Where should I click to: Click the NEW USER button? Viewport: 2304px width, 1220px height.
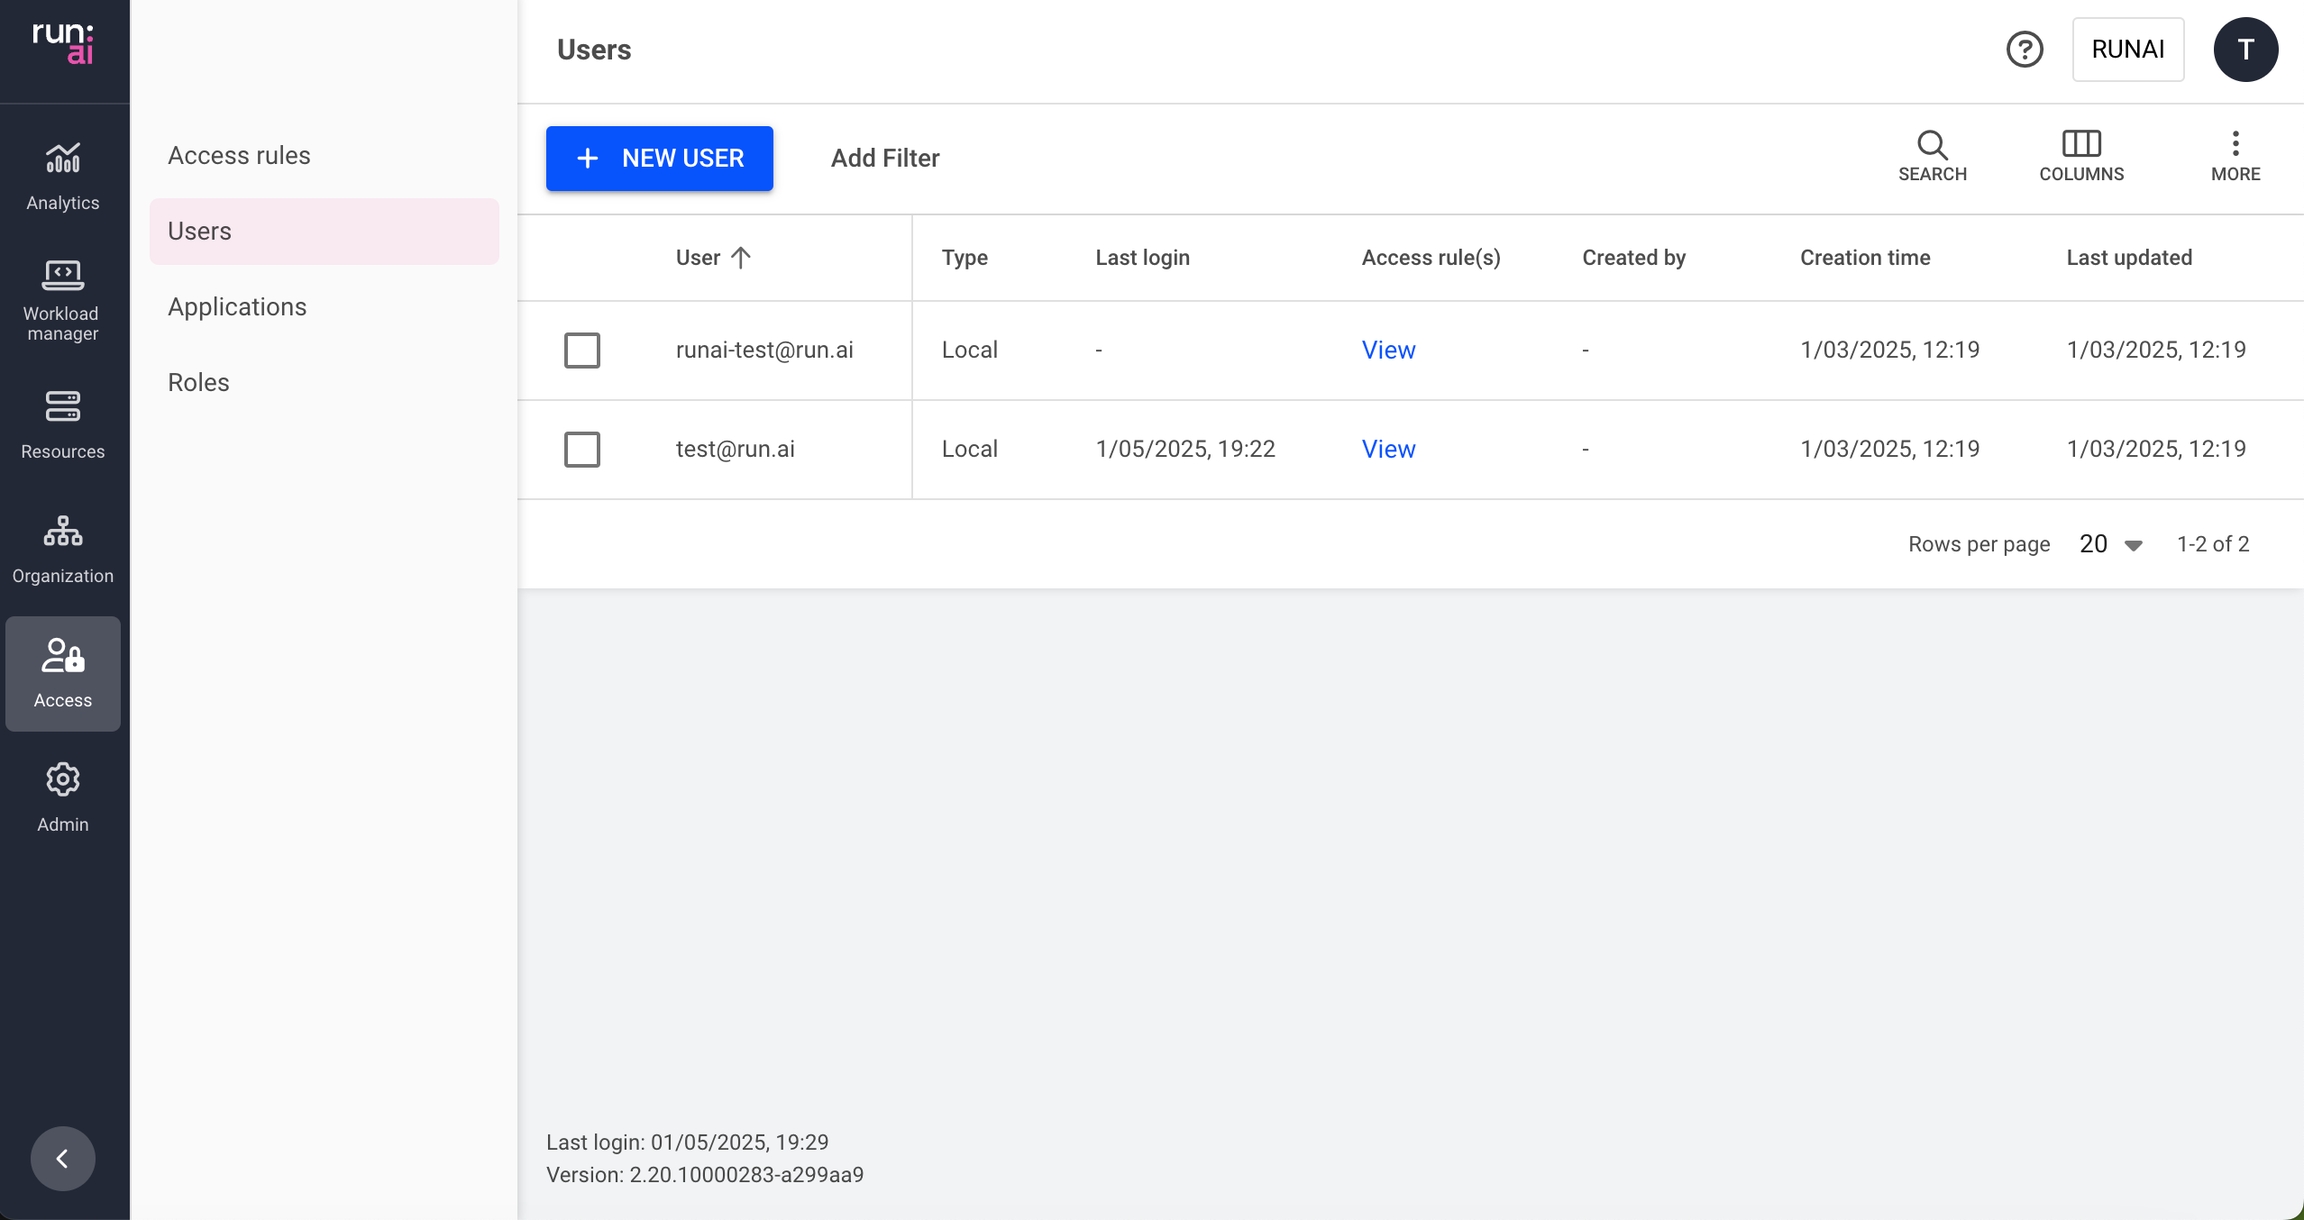[x=659, y=158]
